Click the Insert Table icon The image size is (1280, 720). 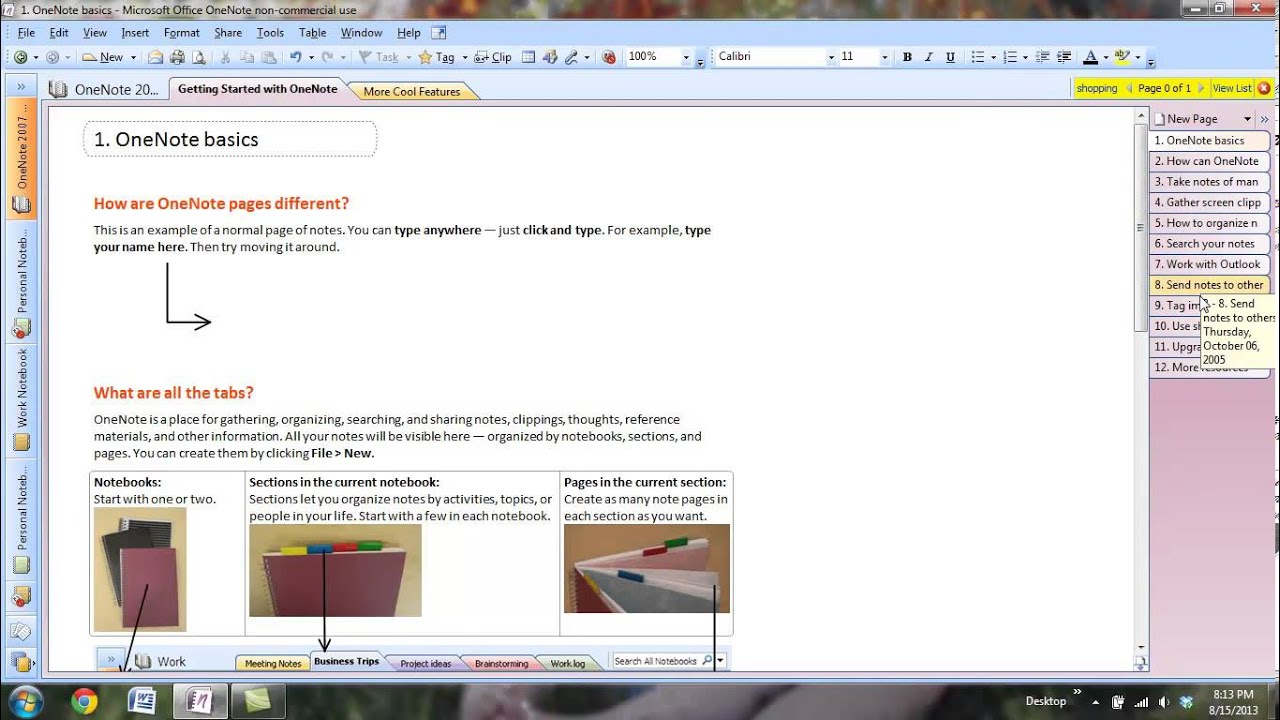[x=528, y=57]
